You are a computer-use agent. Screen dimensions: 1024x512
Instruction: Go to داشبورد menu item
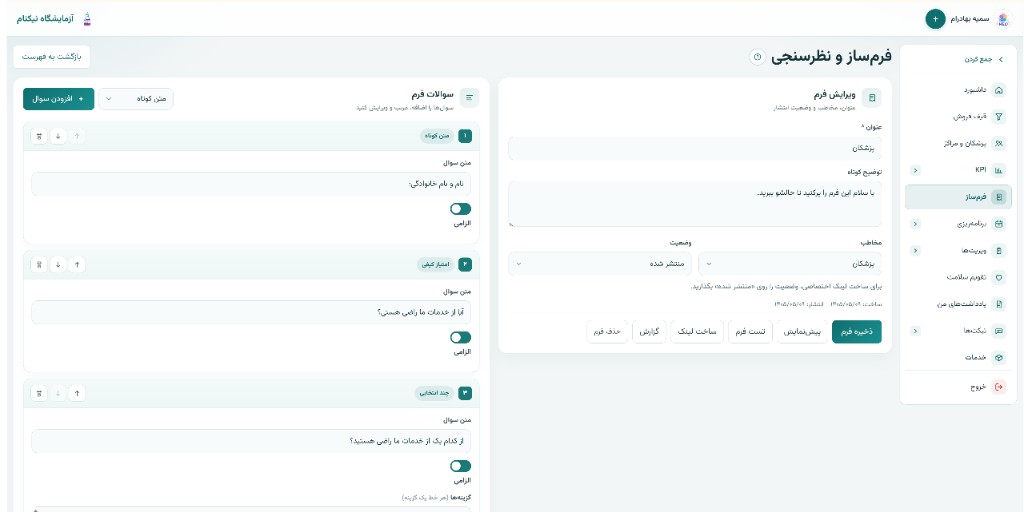pyautogui.click(x=958, y=90)
